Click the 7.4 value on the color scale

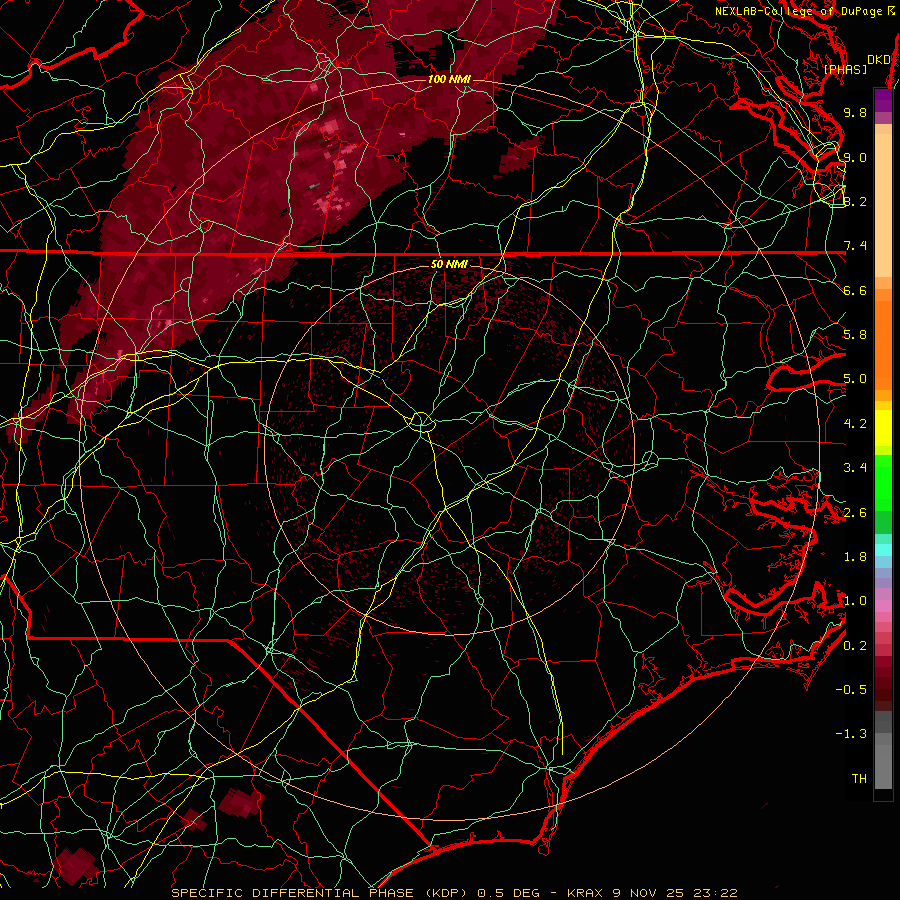(855, 246)
